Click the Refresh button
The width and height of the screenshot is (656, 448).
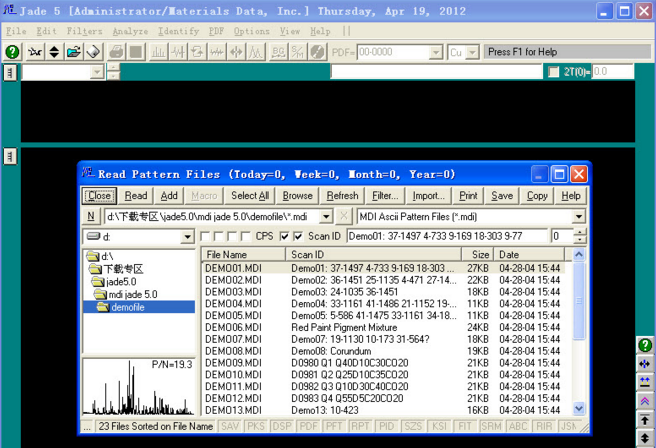[x=343, y=196]
